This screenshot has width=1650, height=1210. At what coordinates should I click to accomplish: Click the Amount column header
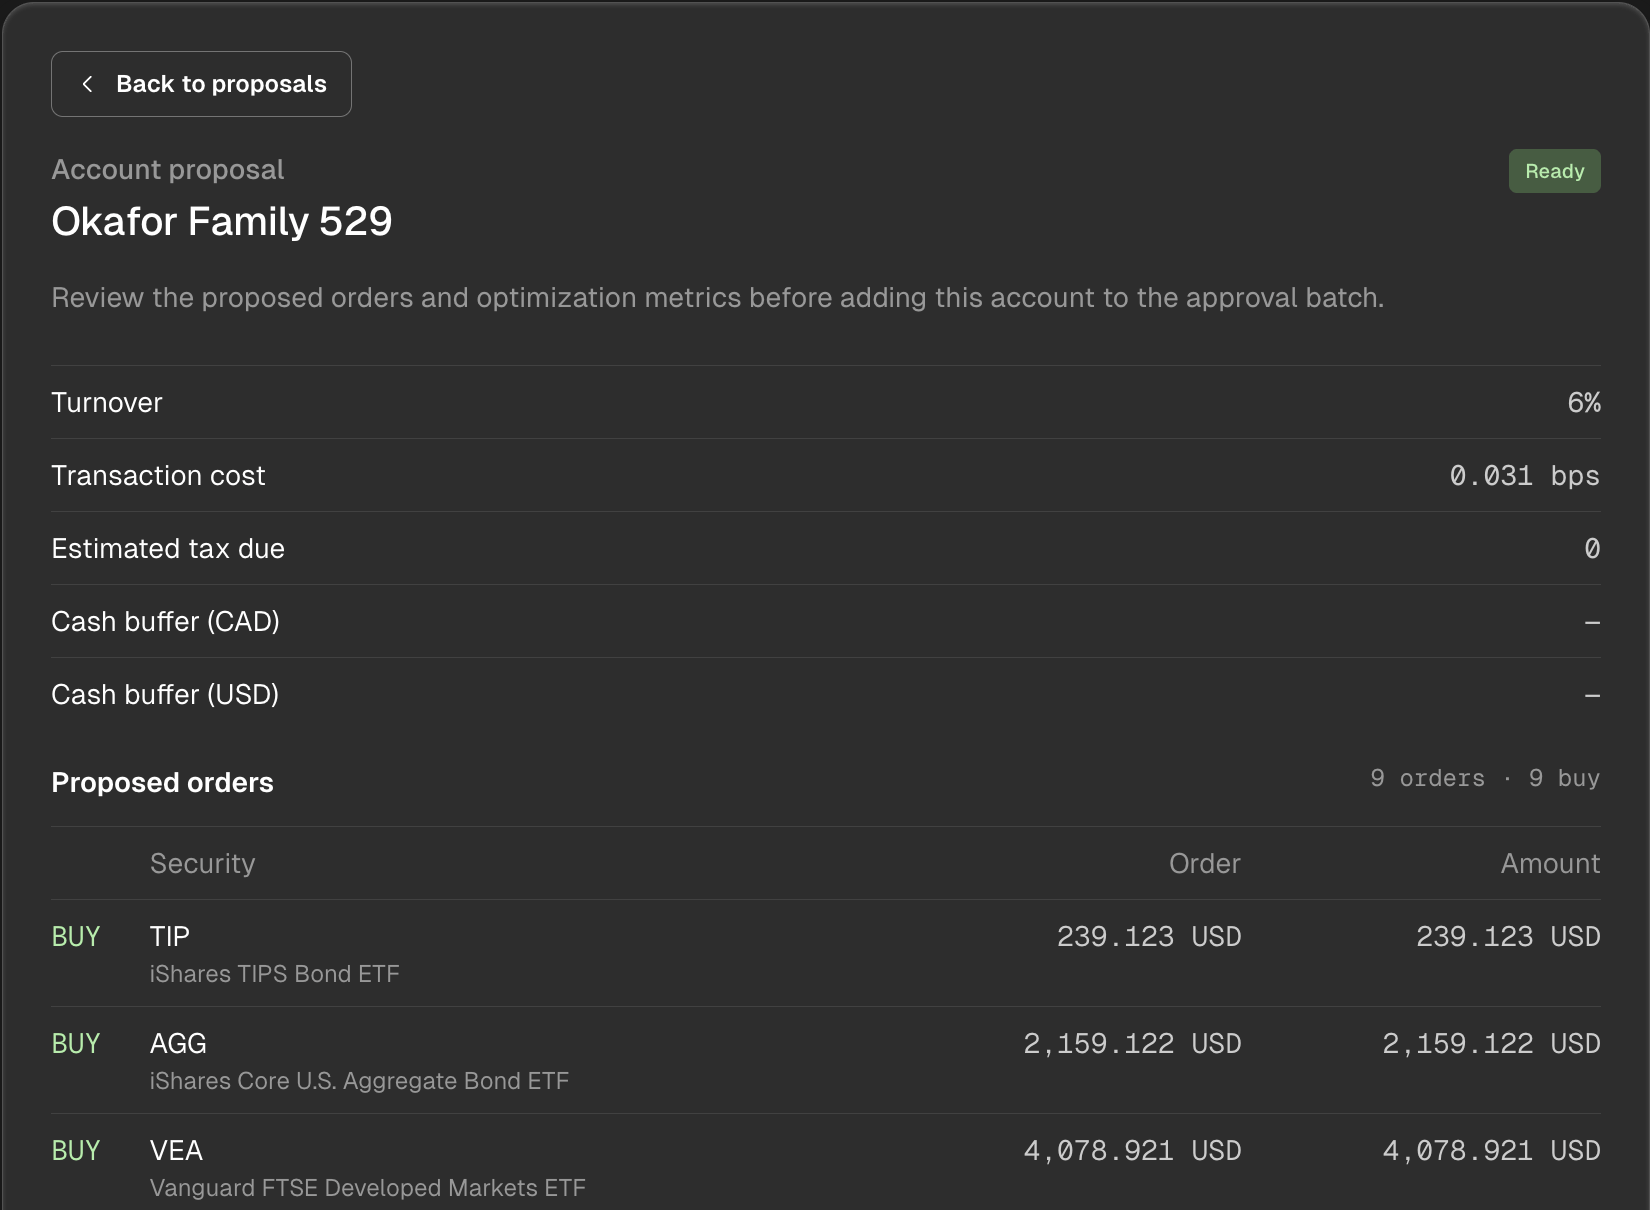[1550, 863]
